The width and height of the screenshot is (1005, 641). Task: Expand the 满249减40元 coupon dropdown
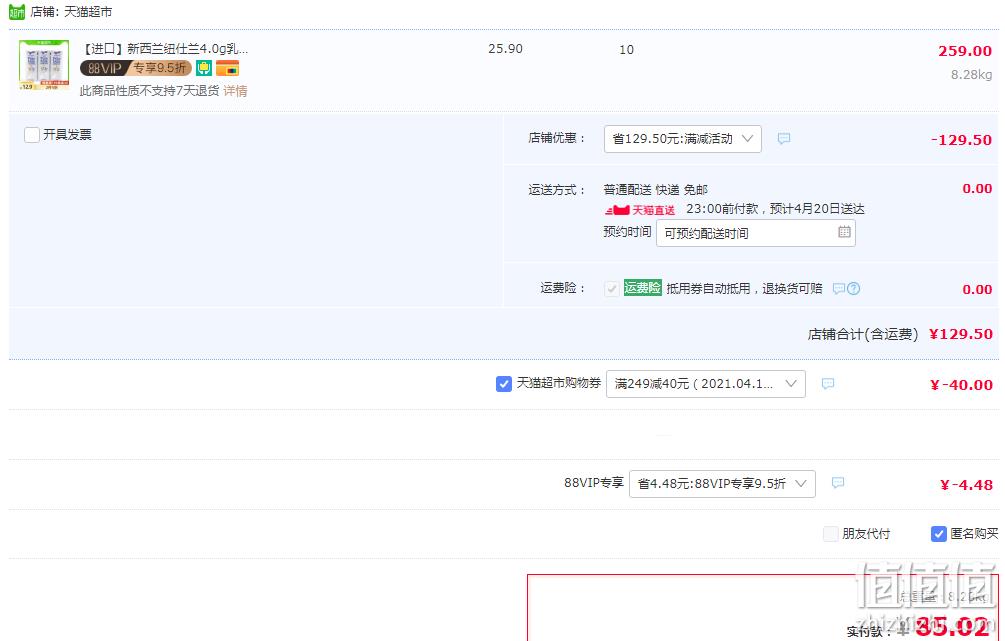click(x=706, y=384)
